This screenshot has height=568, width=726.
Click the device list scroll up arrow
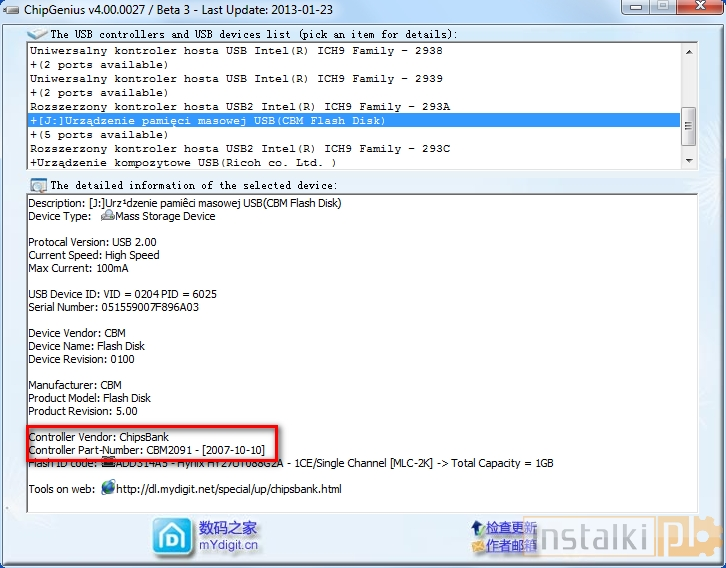click(688, 52)
